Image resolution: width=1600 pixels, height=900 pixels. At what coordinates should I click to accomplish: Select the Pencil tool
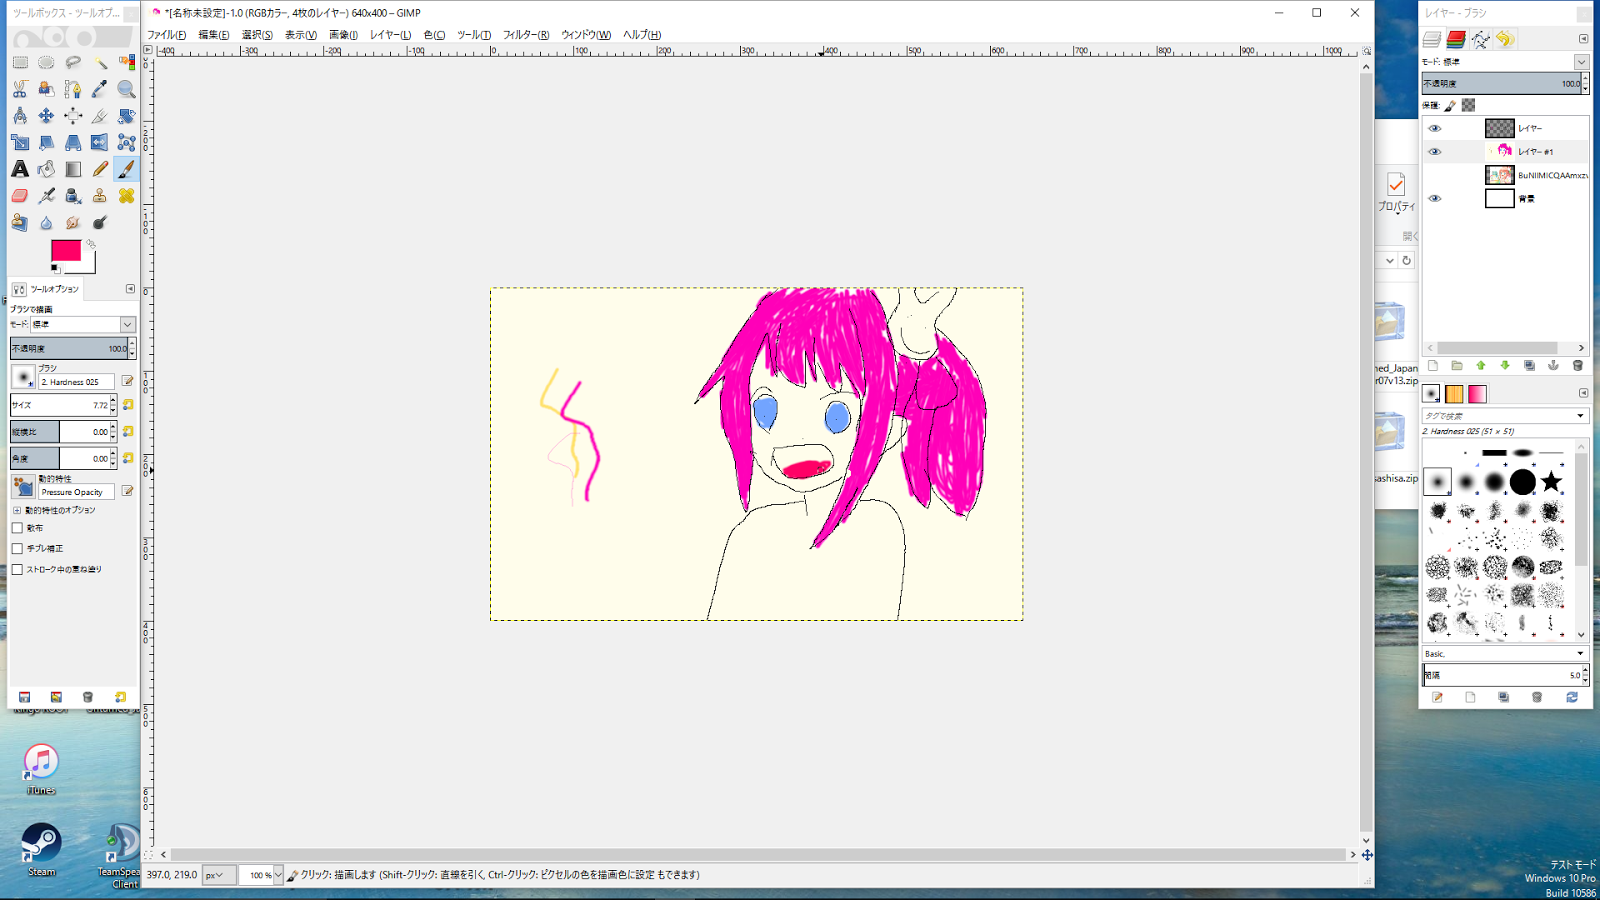point(100,169)
